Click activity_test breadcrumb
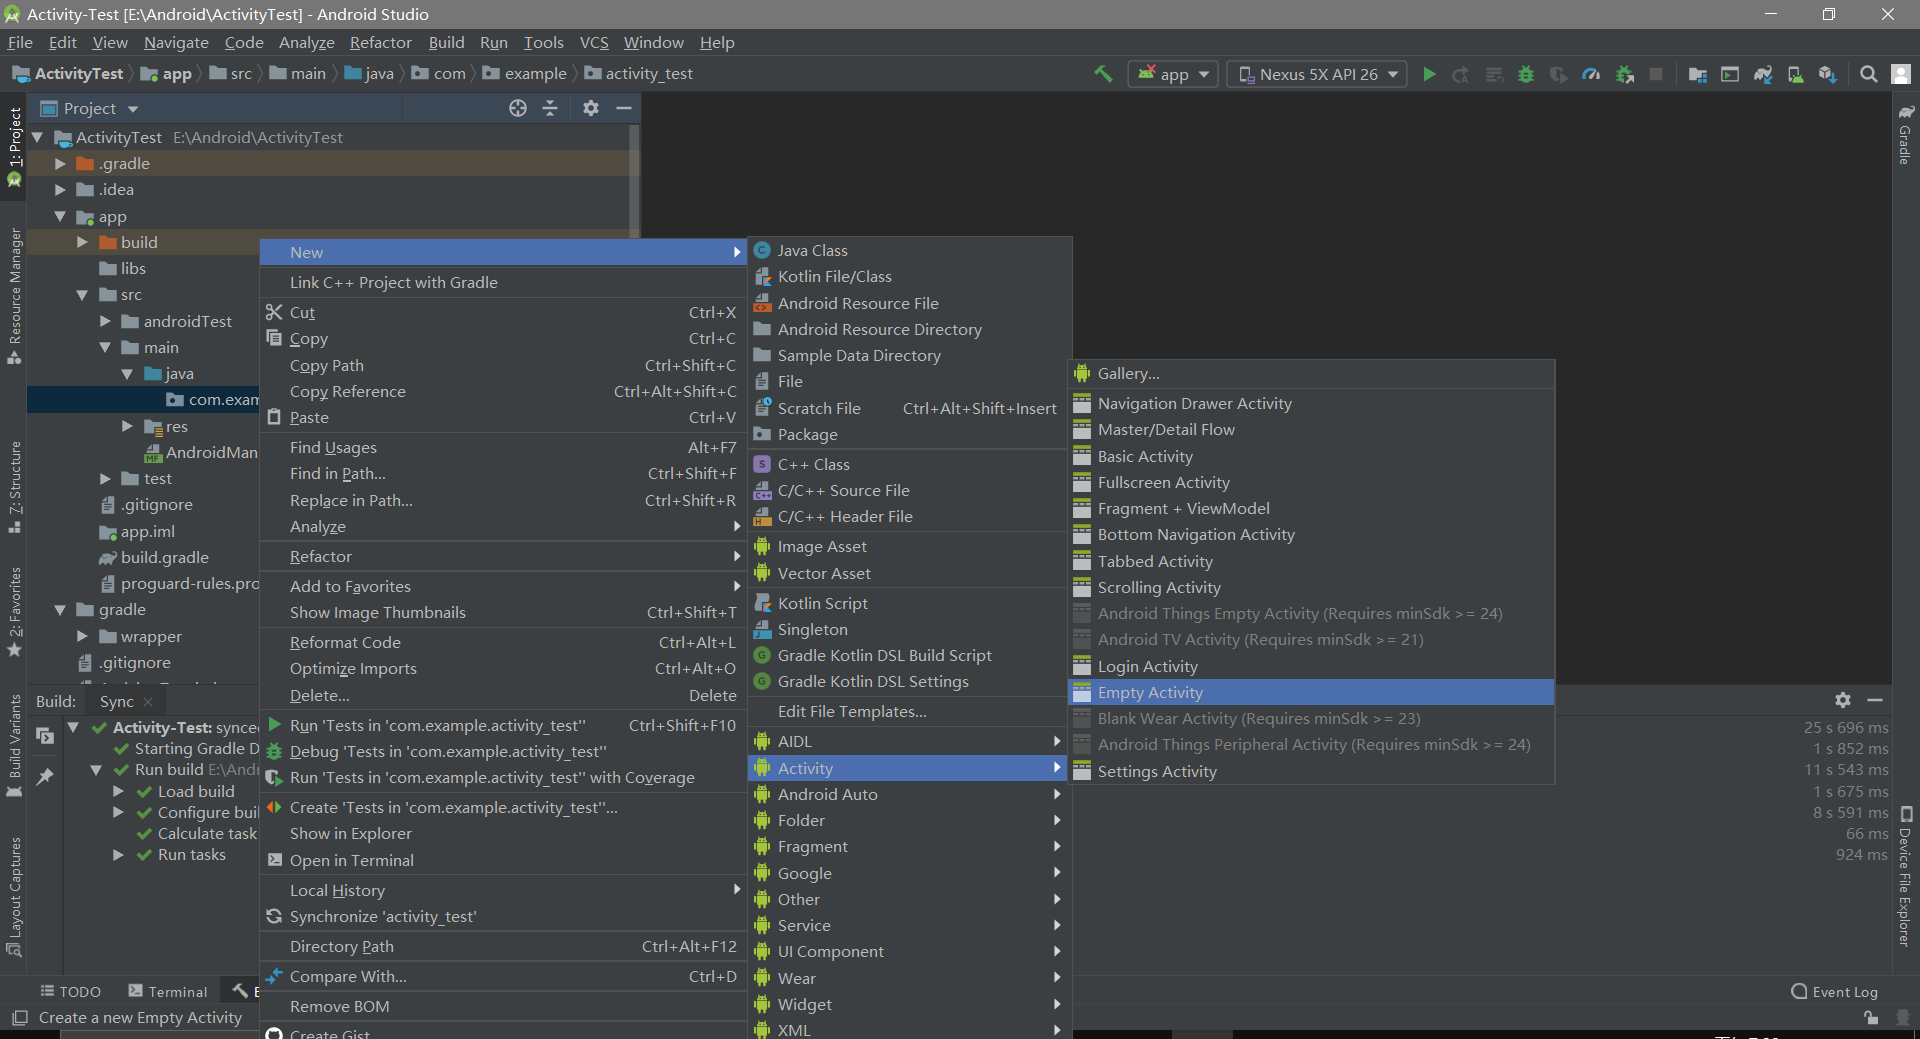This screenshot has height=1039, width=1920. click(x=638, y=73)
